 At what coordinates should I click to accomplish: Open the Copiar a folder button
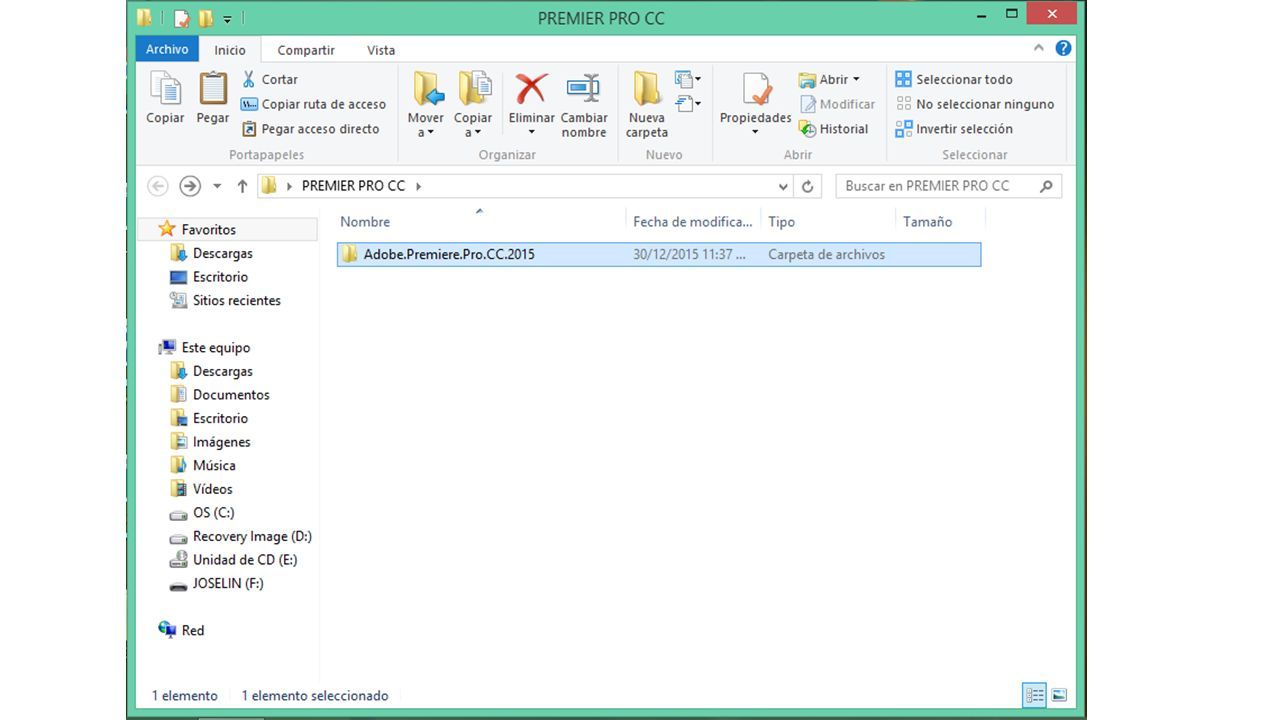point(473,104)
